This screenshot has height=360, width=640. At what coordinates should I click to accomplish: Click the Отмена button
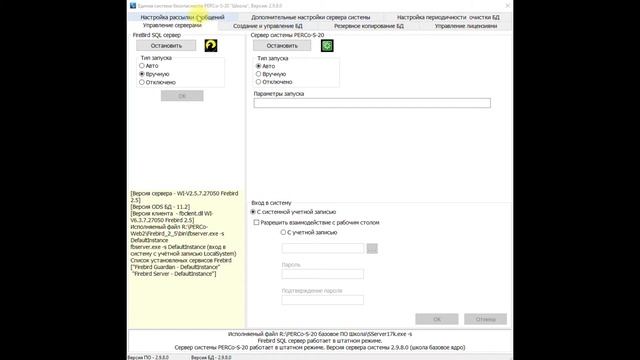tap(485, 319)
